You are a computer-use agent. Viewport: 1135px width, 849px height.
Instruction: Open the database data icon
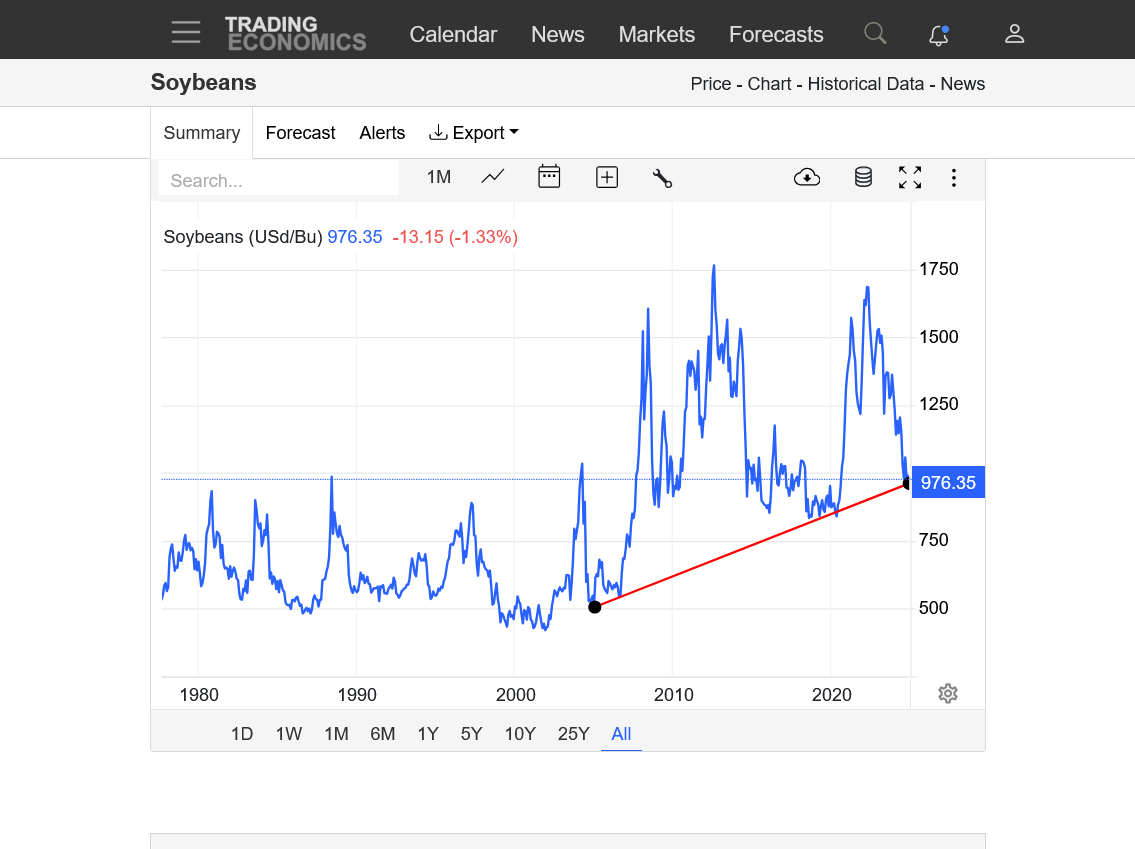pyautogui.click(x=863, y=178)
